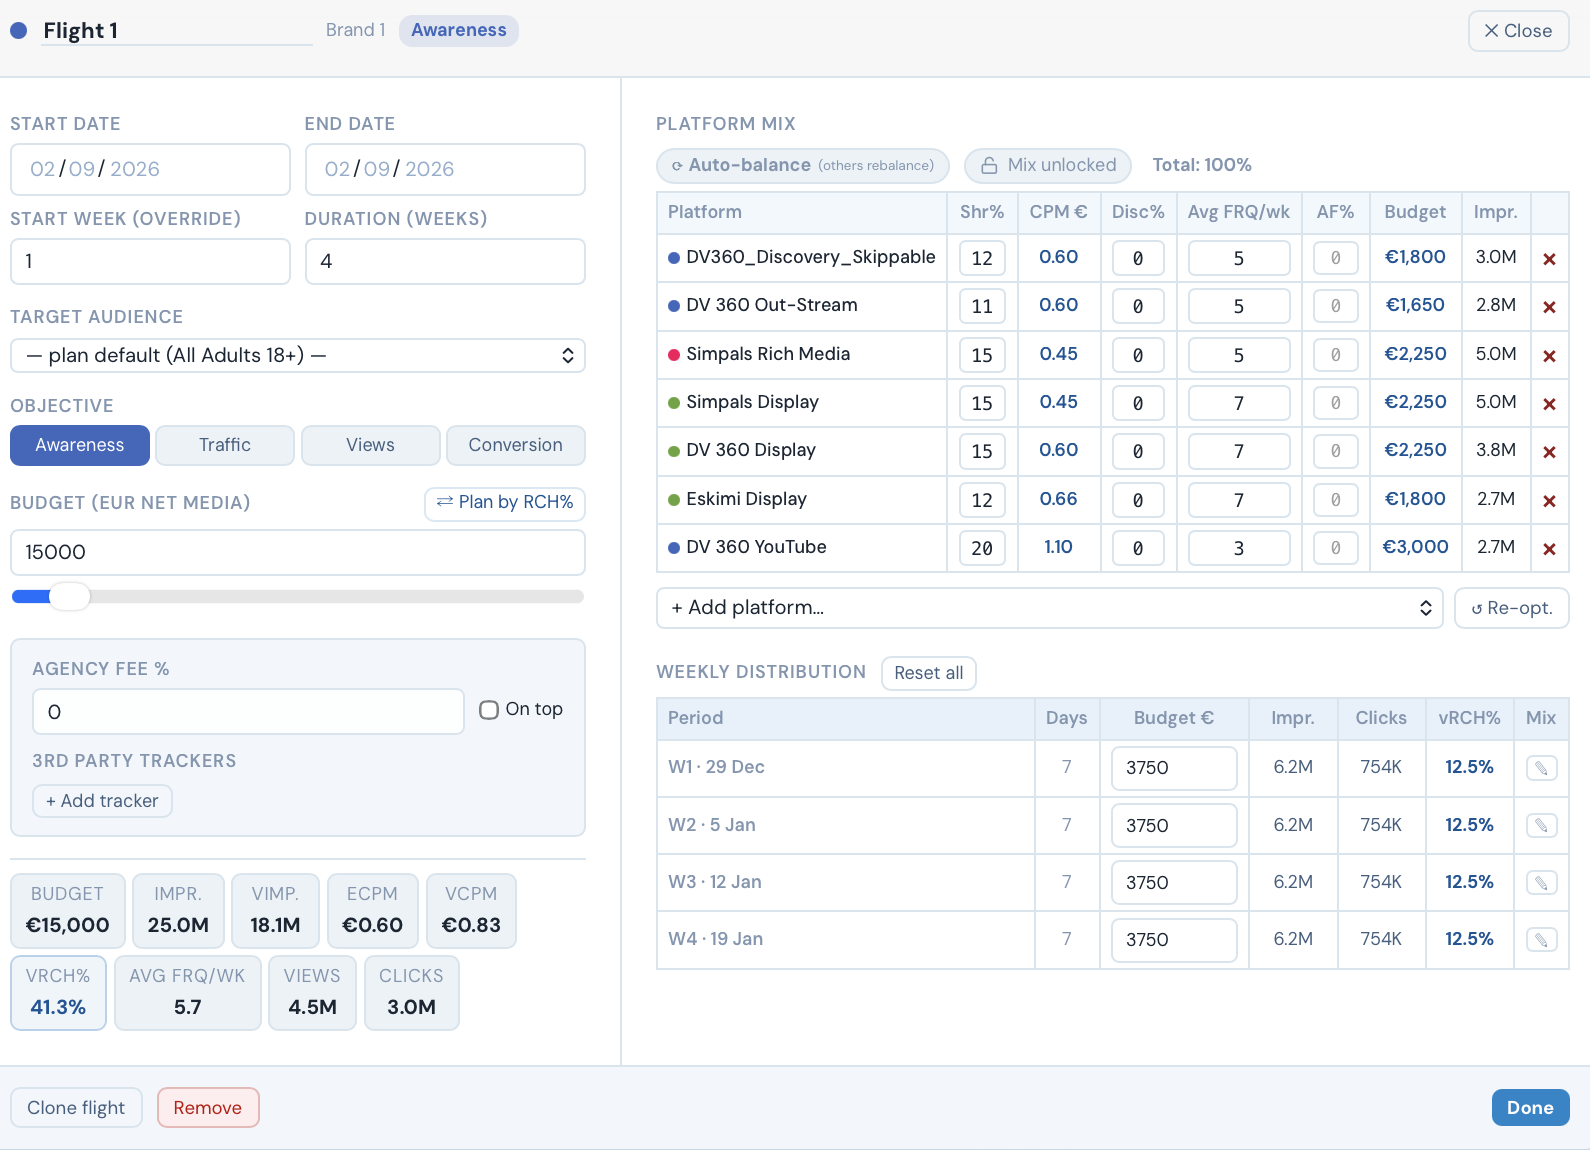Viewport: 1590px width, 1150px height.
Task: Click the Start Week override field
Action: click(x=150, y=261)
